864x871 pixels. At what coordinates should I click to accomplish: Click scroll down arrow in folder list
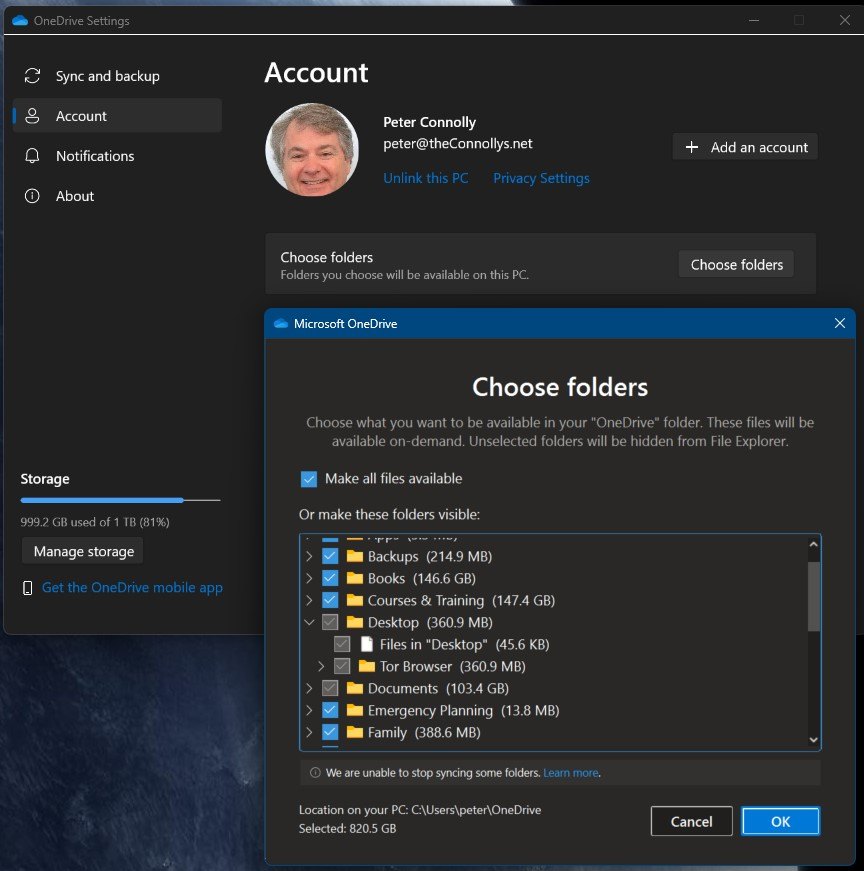[x=813, y=740]
